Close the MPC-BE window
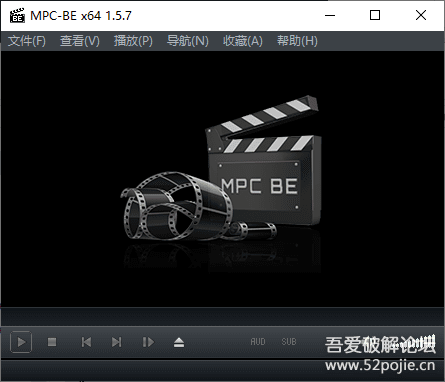Screen dimensions: 445x382 pyautogui.click(x=421, y=15)
